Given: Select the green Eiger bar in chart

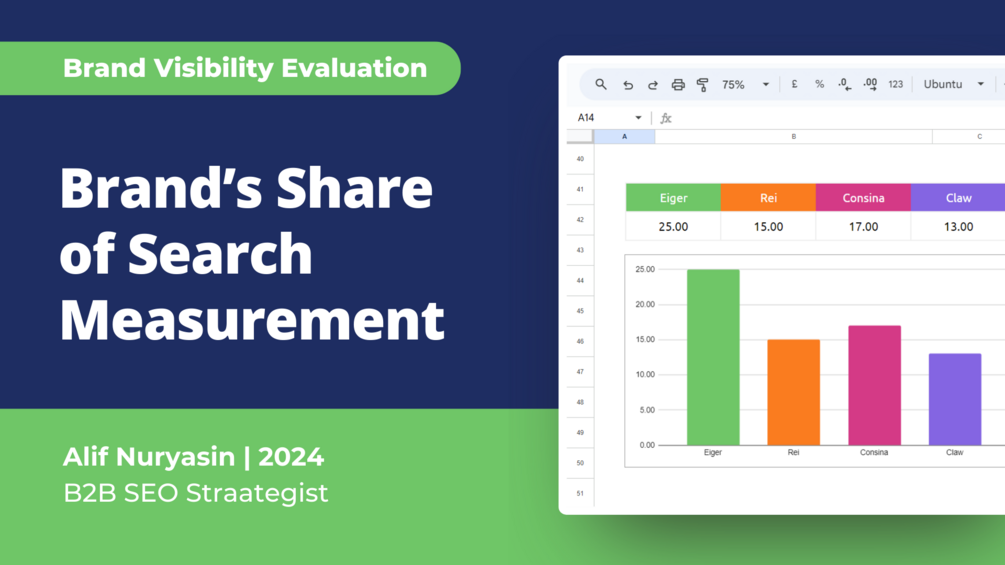Looking at the screenshot, I should [713, 357].
